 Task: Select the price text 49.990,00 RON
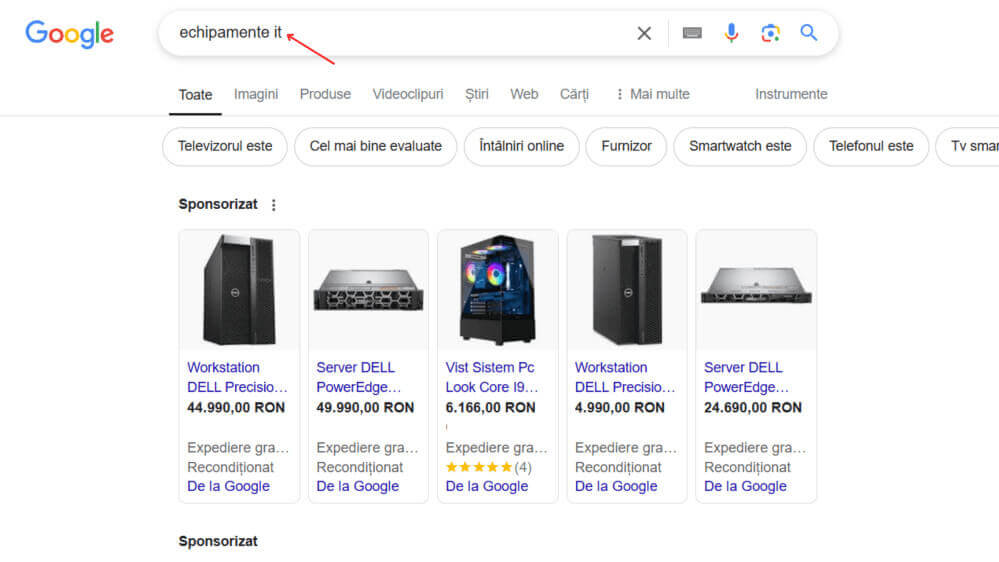[365, 408]
